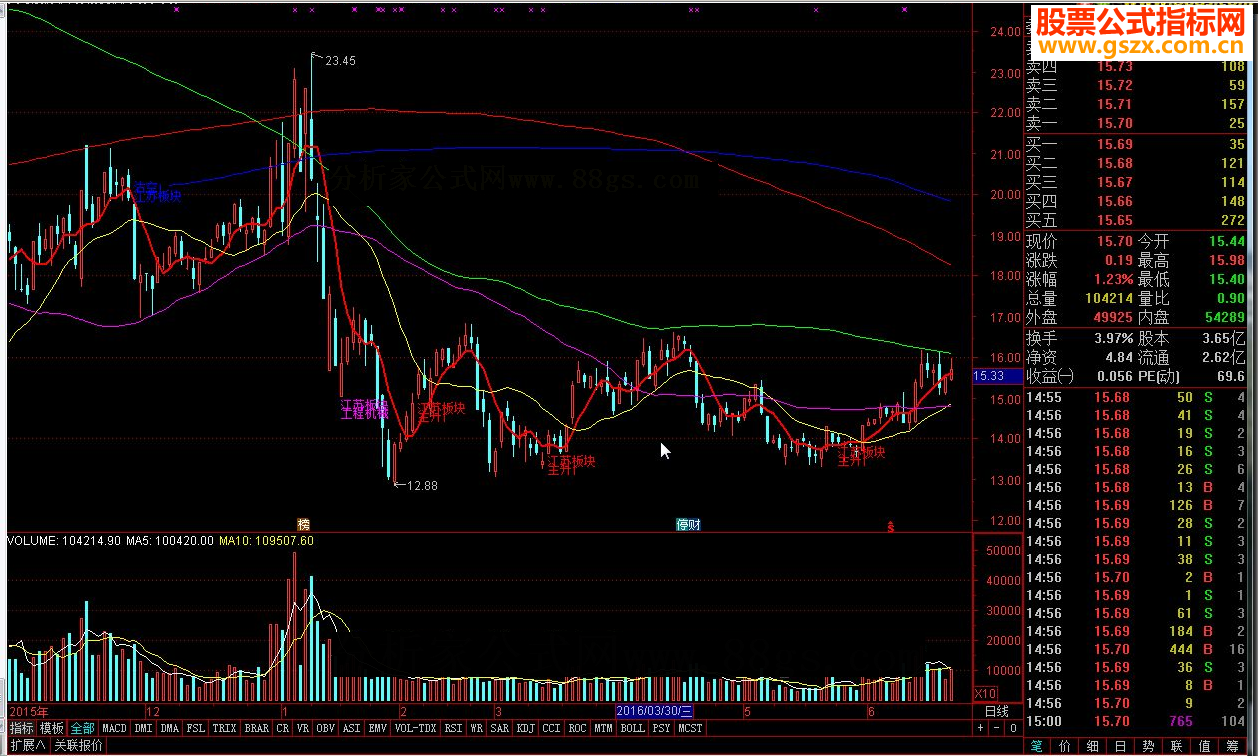Click the X10 volume scale label
Viewport: 1258px width, 756px height.
coord(986,694)
